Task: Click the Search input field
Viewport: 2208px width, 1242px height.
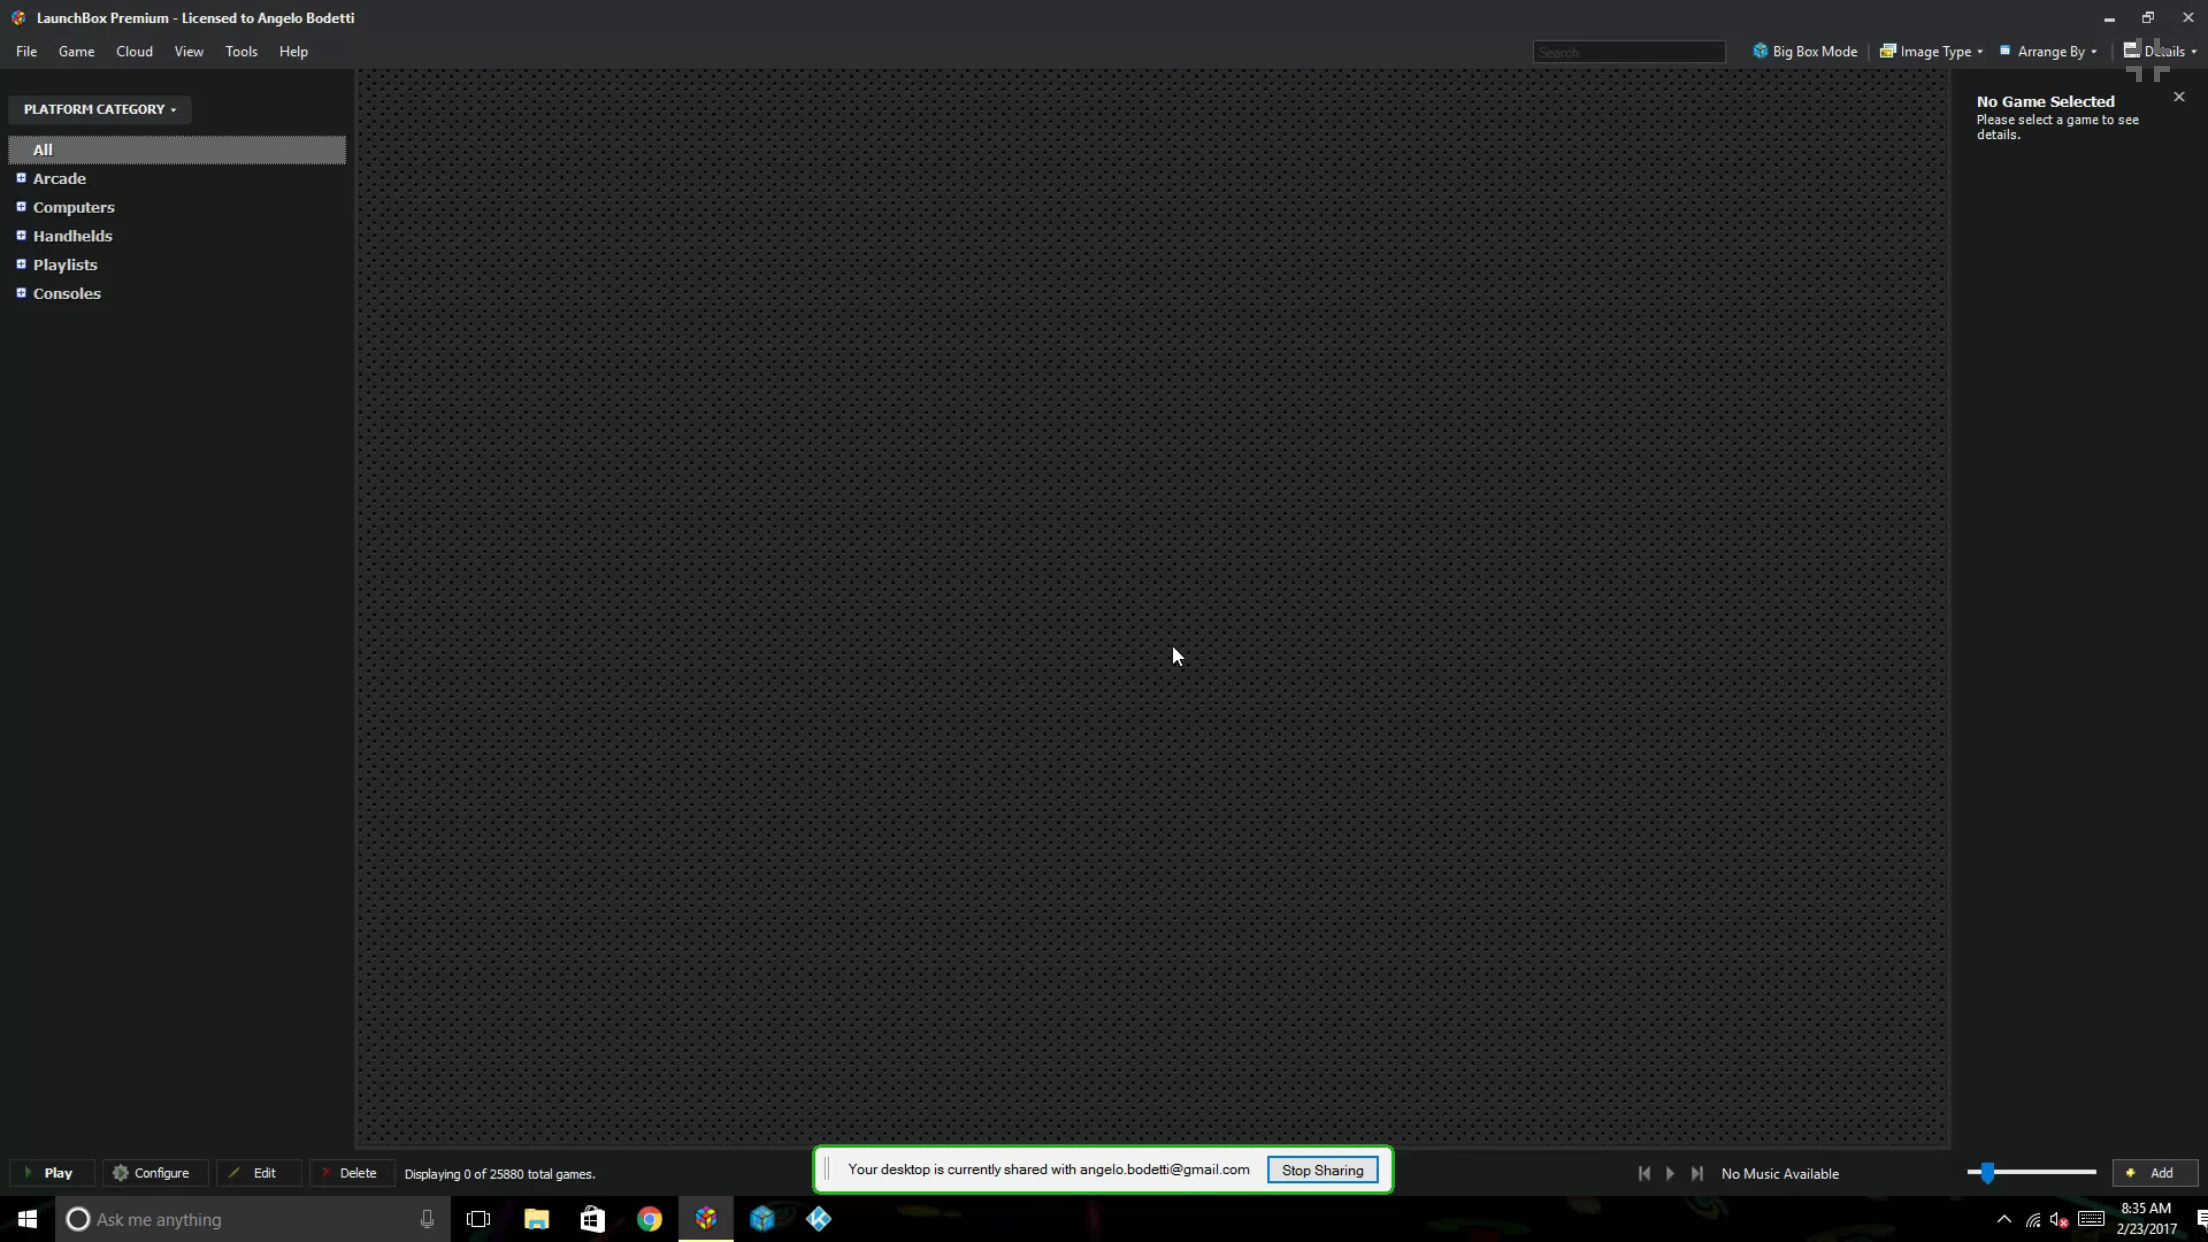Action: click(1628, 52)
